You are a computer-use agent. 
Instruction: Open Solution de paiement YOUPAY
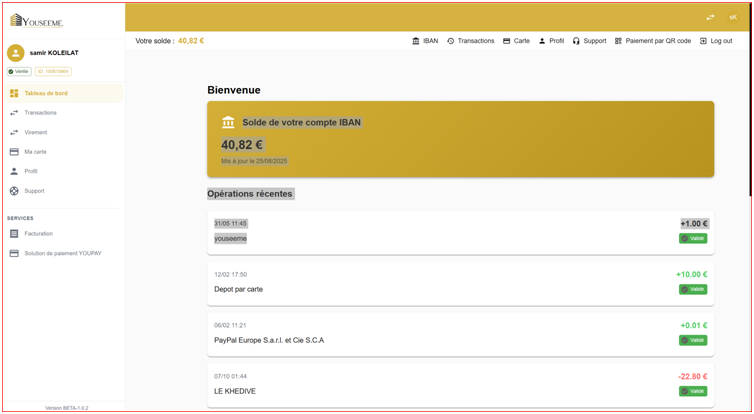tap(62, 253)
